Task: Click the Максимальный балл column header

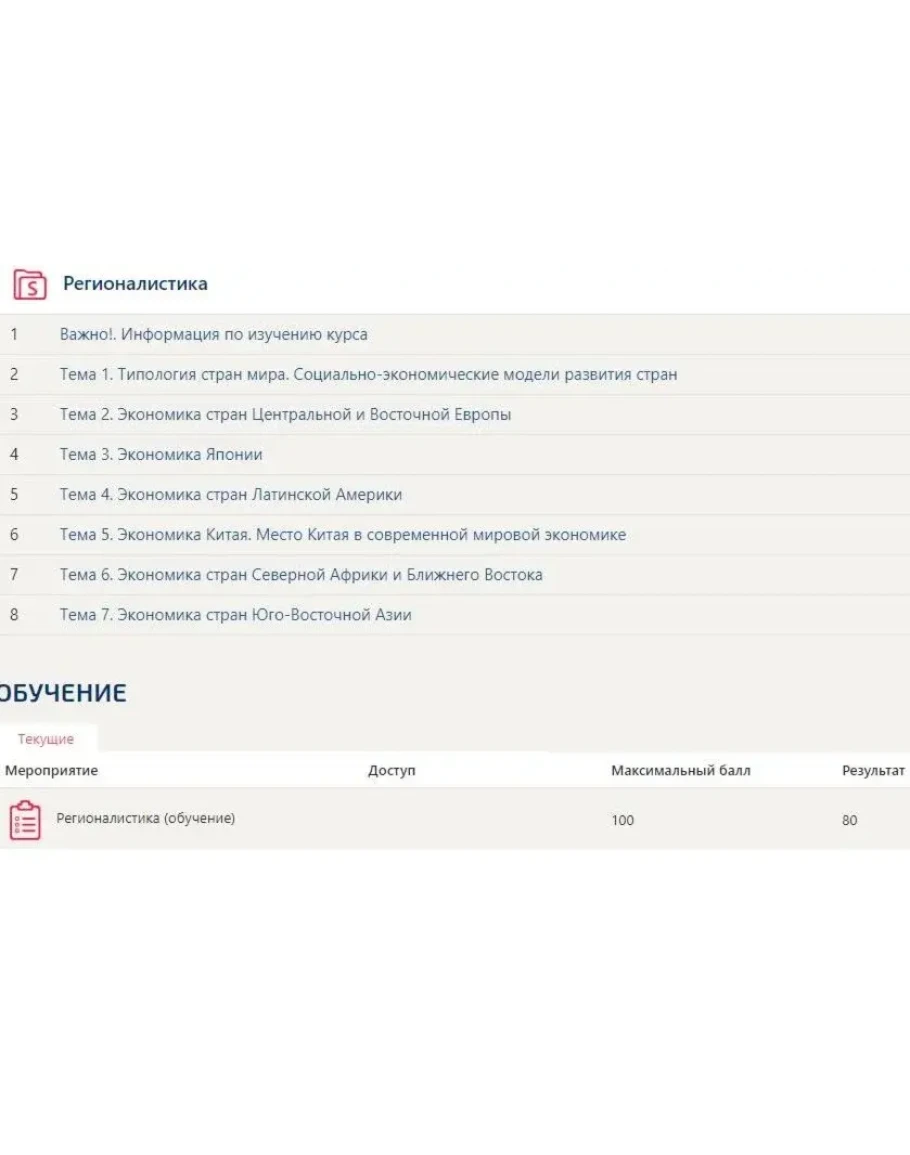Action: coord(680,771)
